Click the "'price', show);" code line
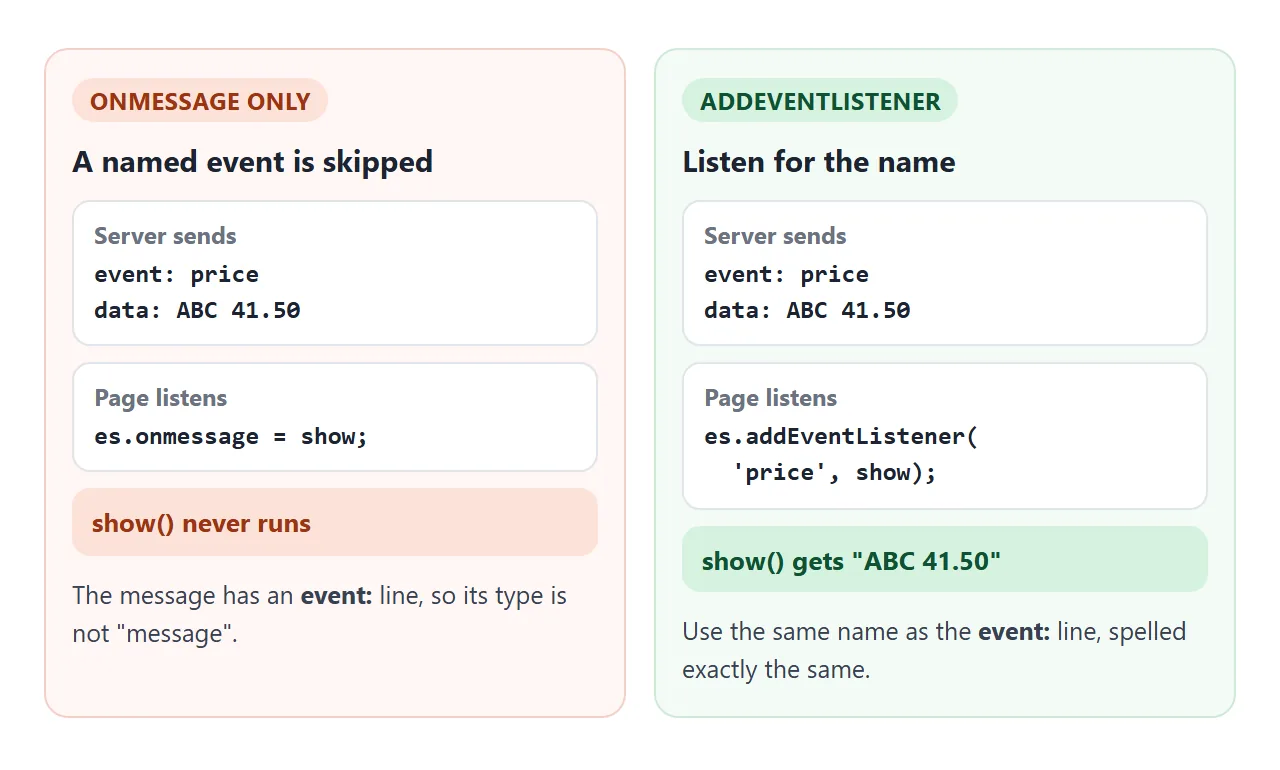The width and height of the screenshot is (1280, 770). [835, 472]
